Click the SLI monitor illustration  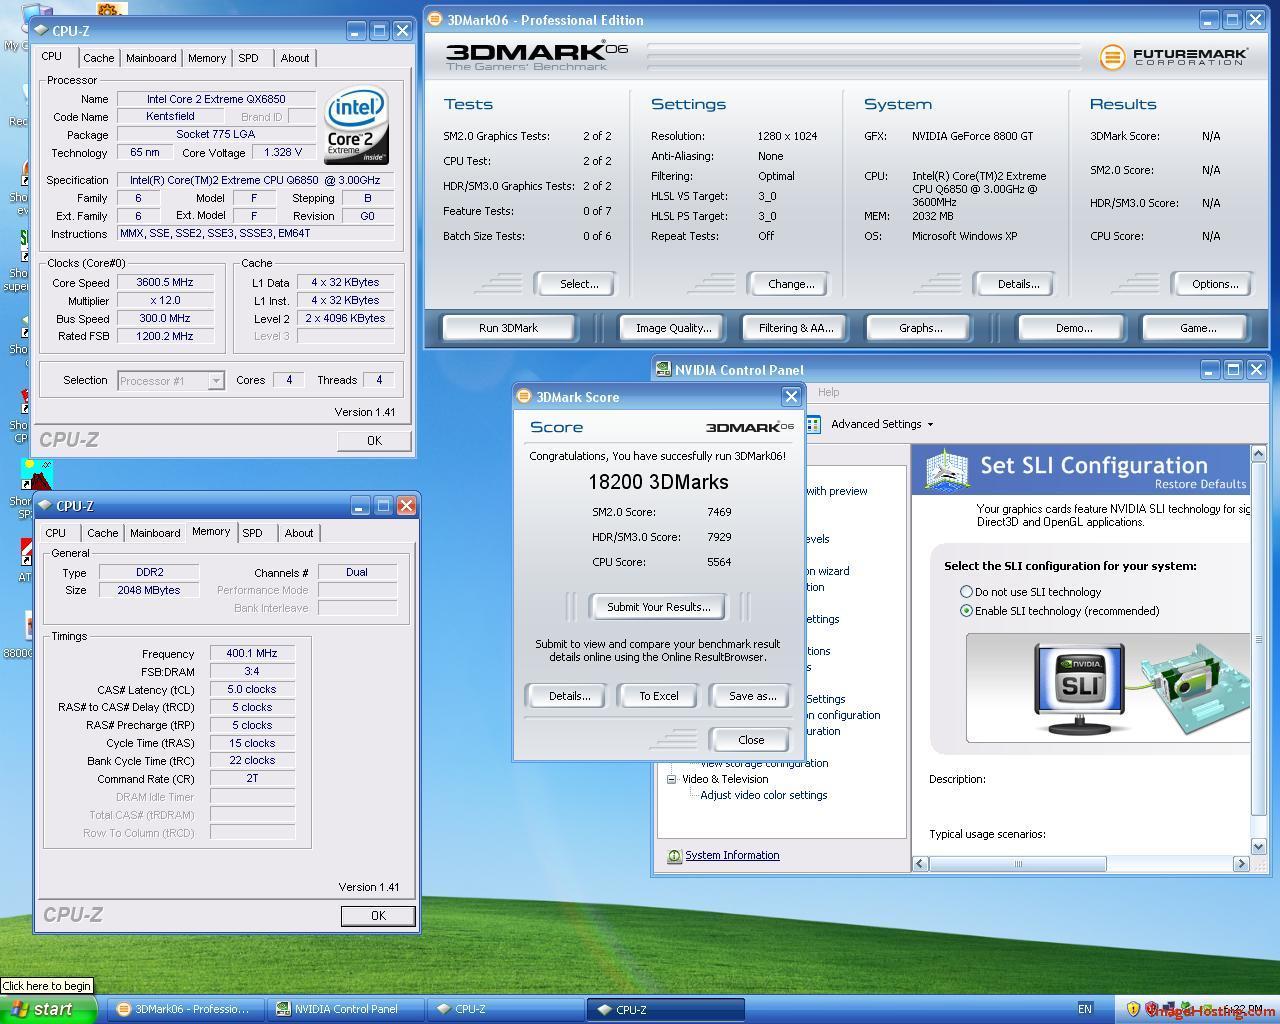pos(1079,689)
